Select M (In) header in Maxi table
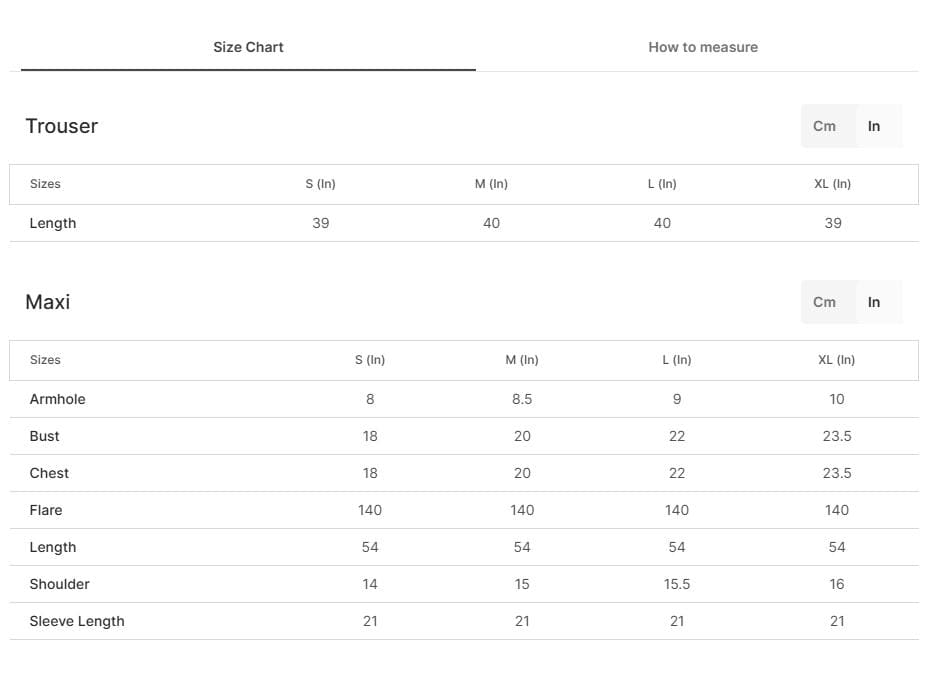930x675 pixels. tap(522, 360)
